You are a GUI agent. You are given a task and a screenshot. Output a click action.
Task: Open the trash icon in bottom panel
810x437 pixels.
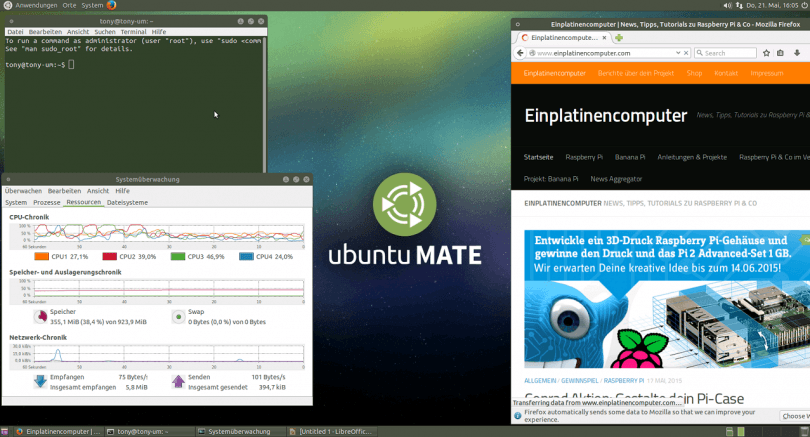(x=804, y=432)
